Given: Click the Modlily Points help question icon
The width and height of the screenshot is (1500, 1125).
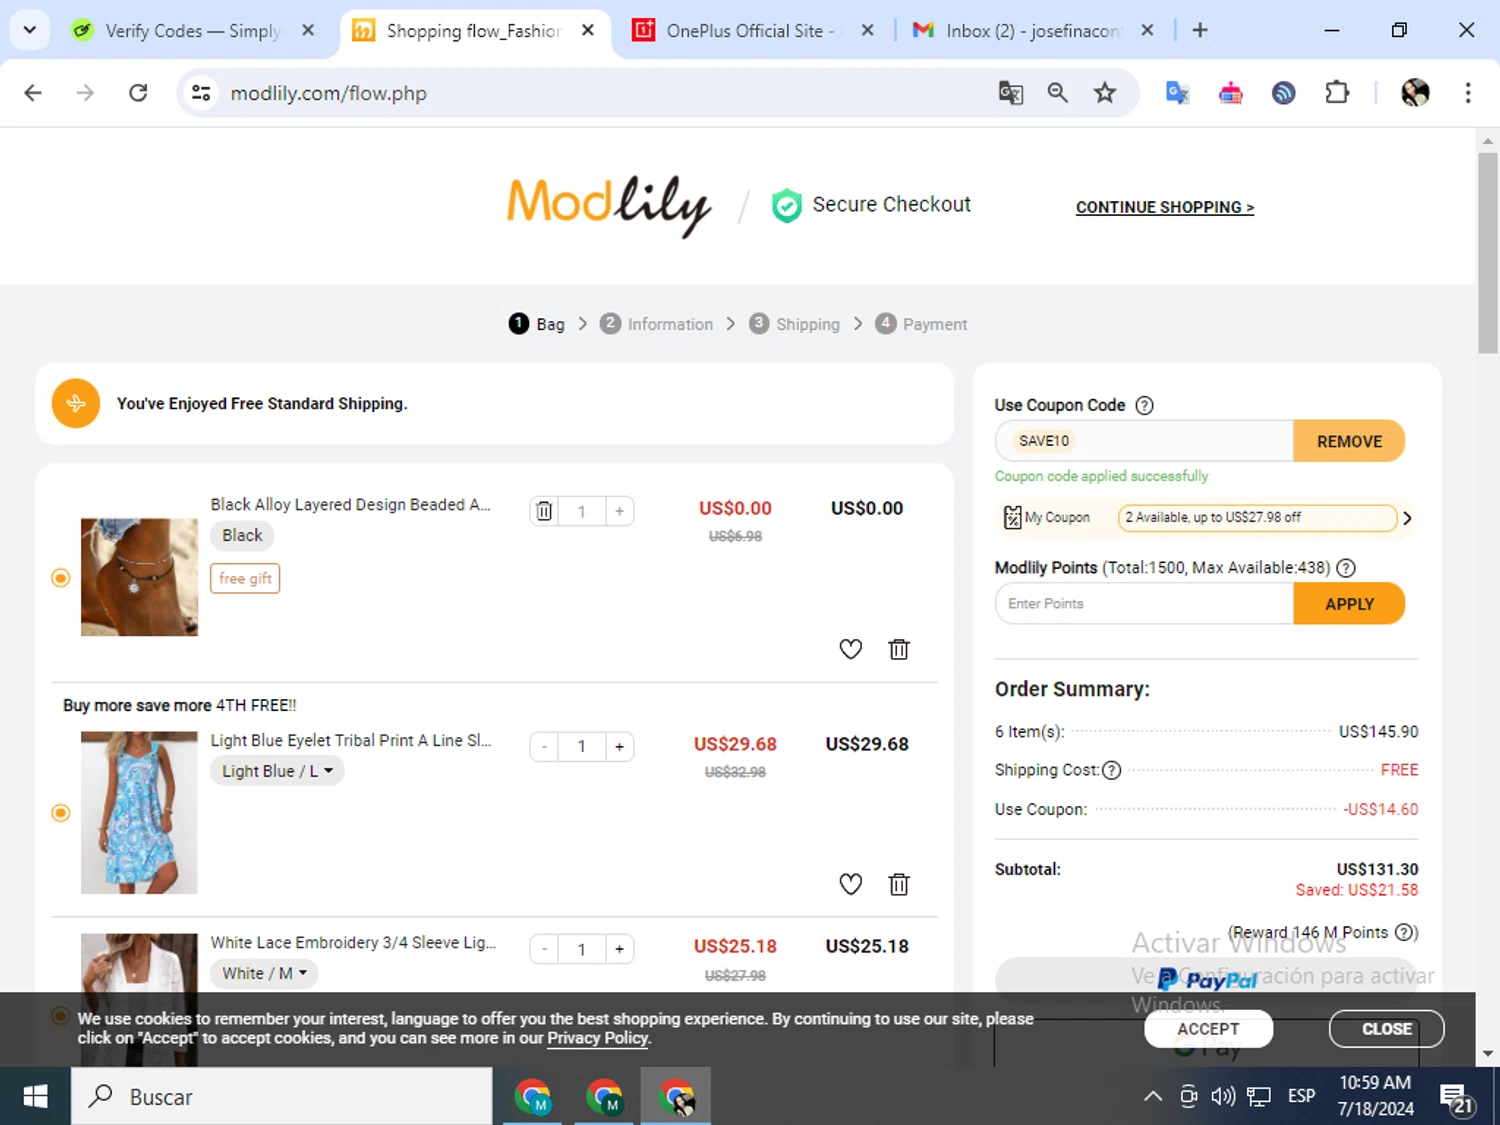Looking at the screenshot, I should [x=1346, y=568].
